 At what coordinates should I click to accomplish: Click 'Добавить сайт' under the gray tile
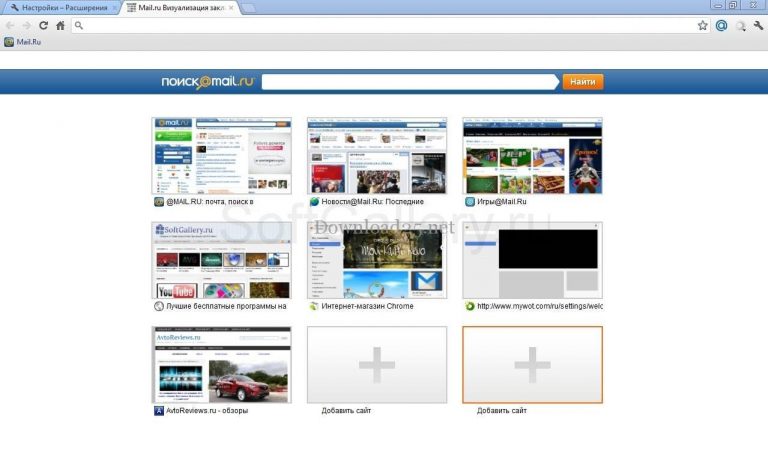tap(346, 410)
